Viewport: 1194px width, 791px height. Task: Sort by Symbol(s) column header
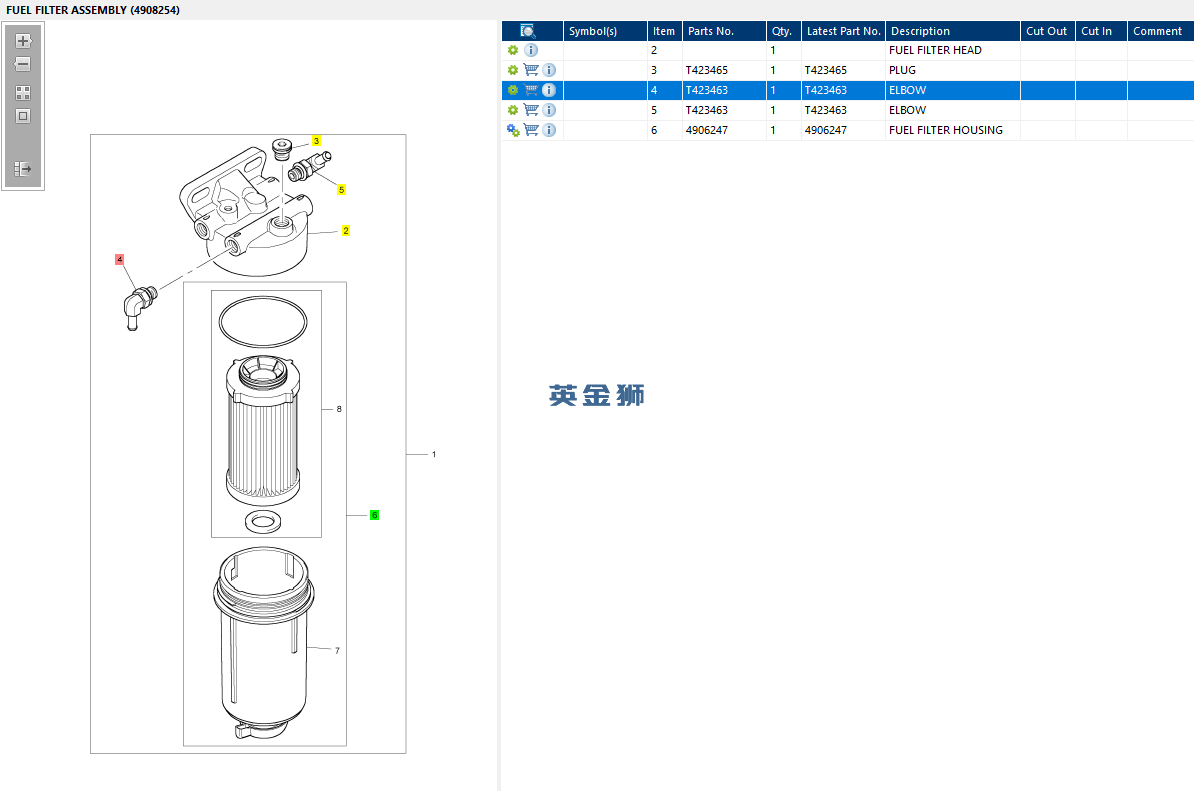(x=605, y=31)
